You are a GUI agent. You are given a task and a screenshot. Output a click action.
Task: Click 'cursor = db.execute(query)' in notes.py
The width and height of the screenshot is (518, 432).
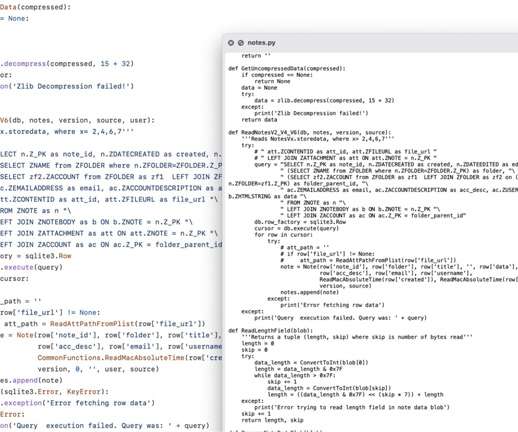pos(297,228)
